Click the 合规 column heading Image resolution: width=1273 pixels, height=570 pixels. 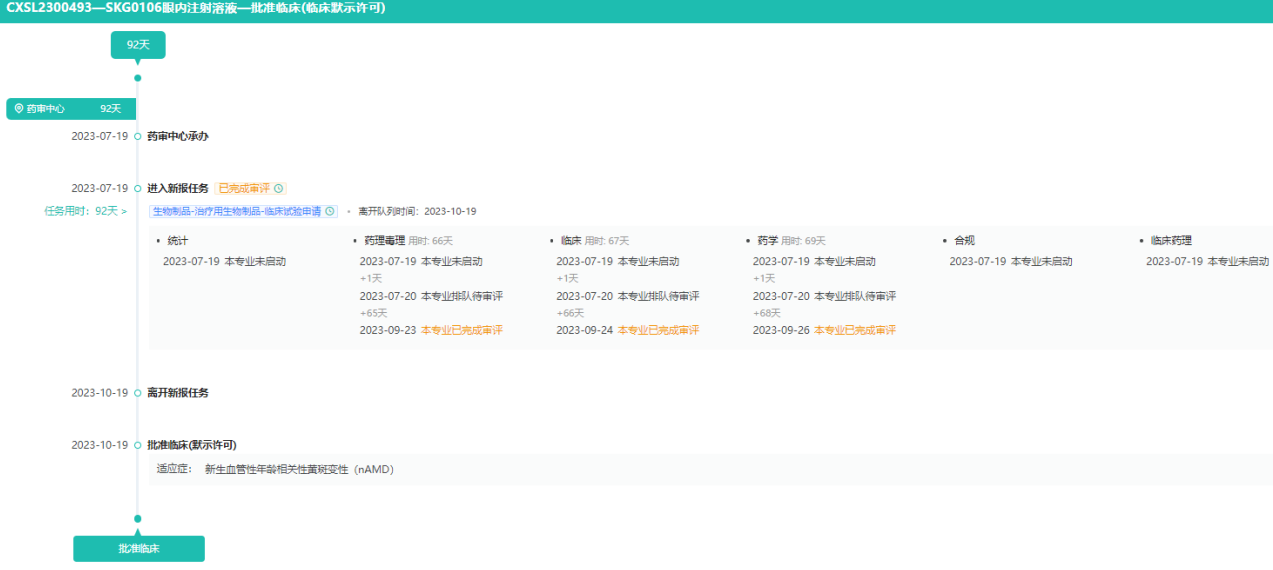[964, 241]
